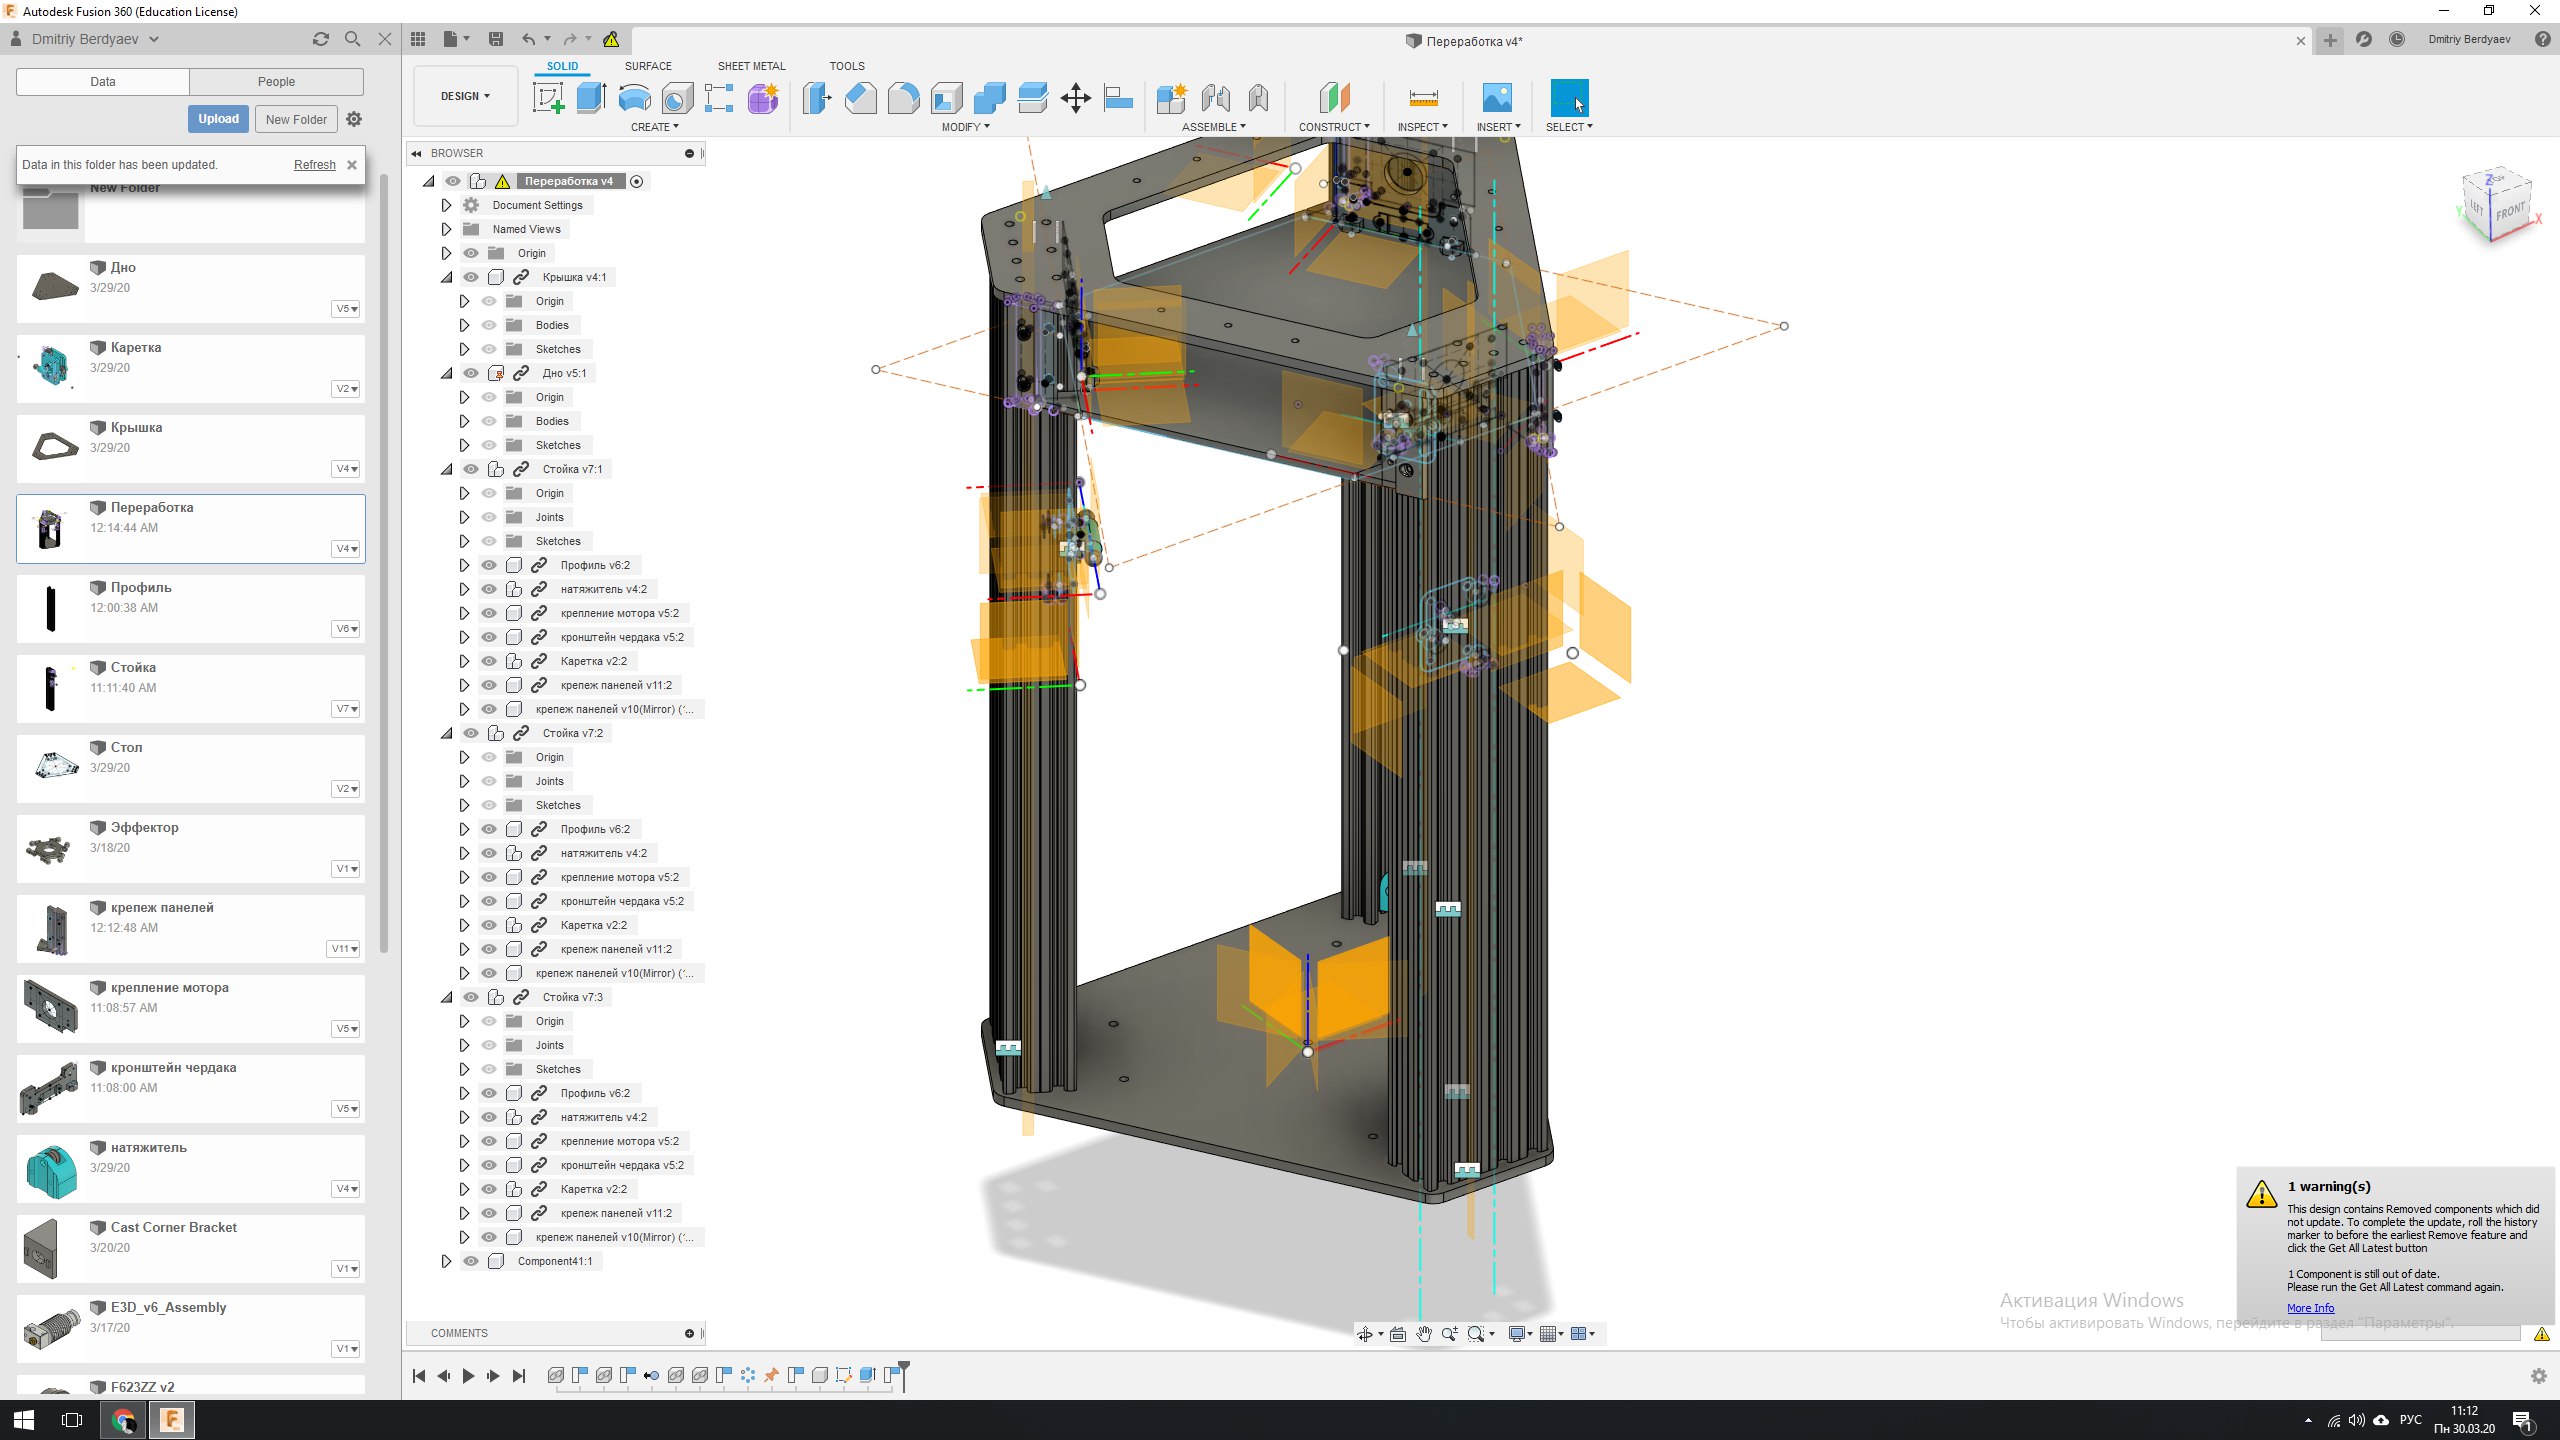Open the DESIGN workspace dropdown
Viewport: 2560px width, 1440px height.
pos(465,96)
